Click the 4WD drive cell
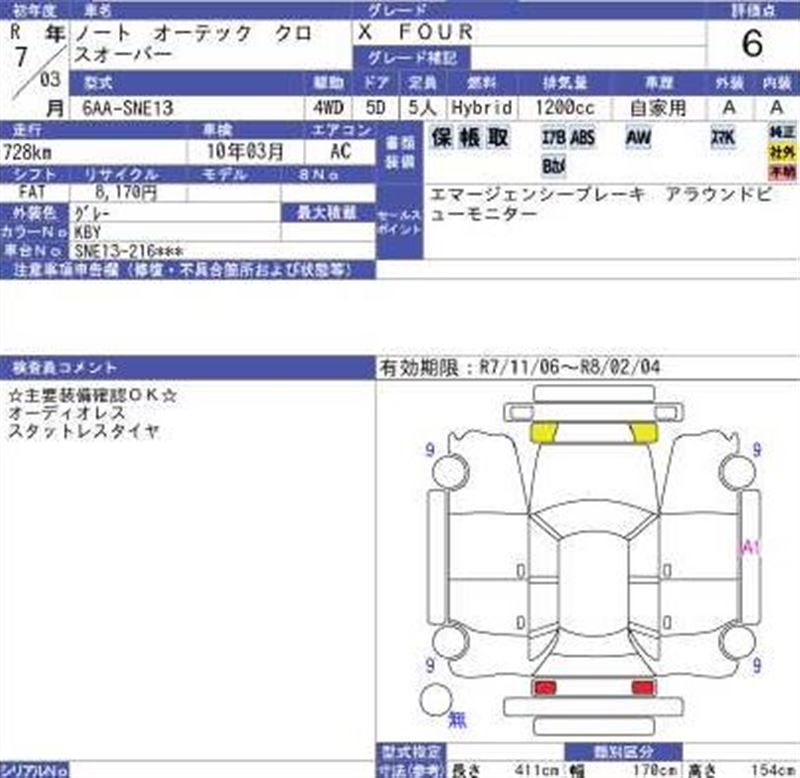Screen dimensions: 800x778 click(328, 108)
